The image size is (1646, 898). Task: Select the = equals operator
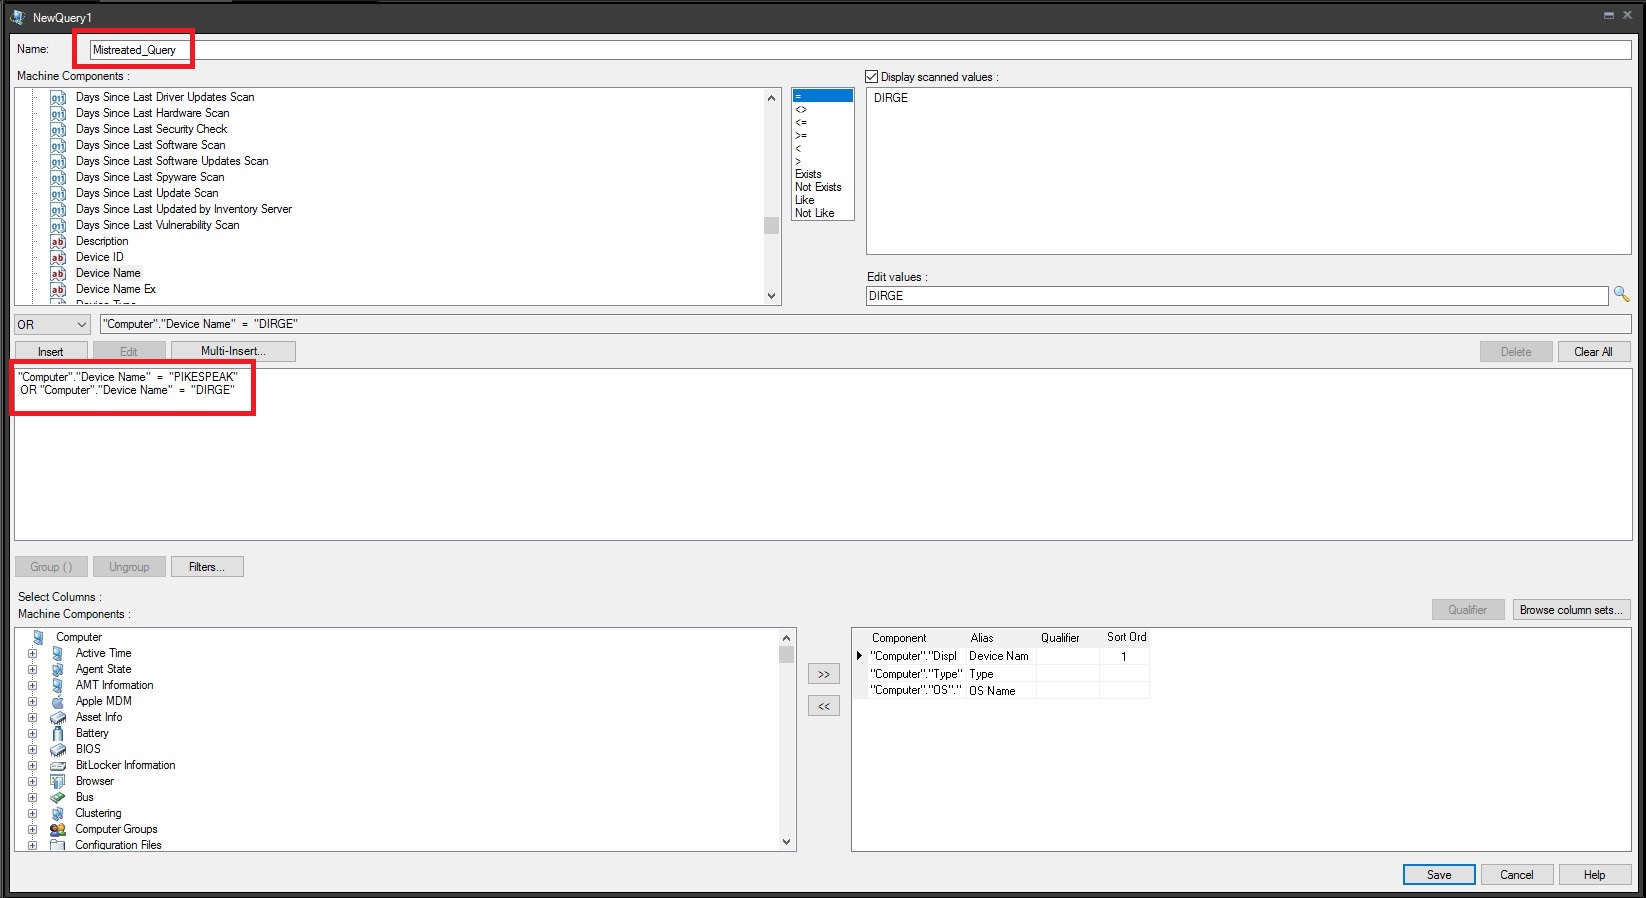822,96
